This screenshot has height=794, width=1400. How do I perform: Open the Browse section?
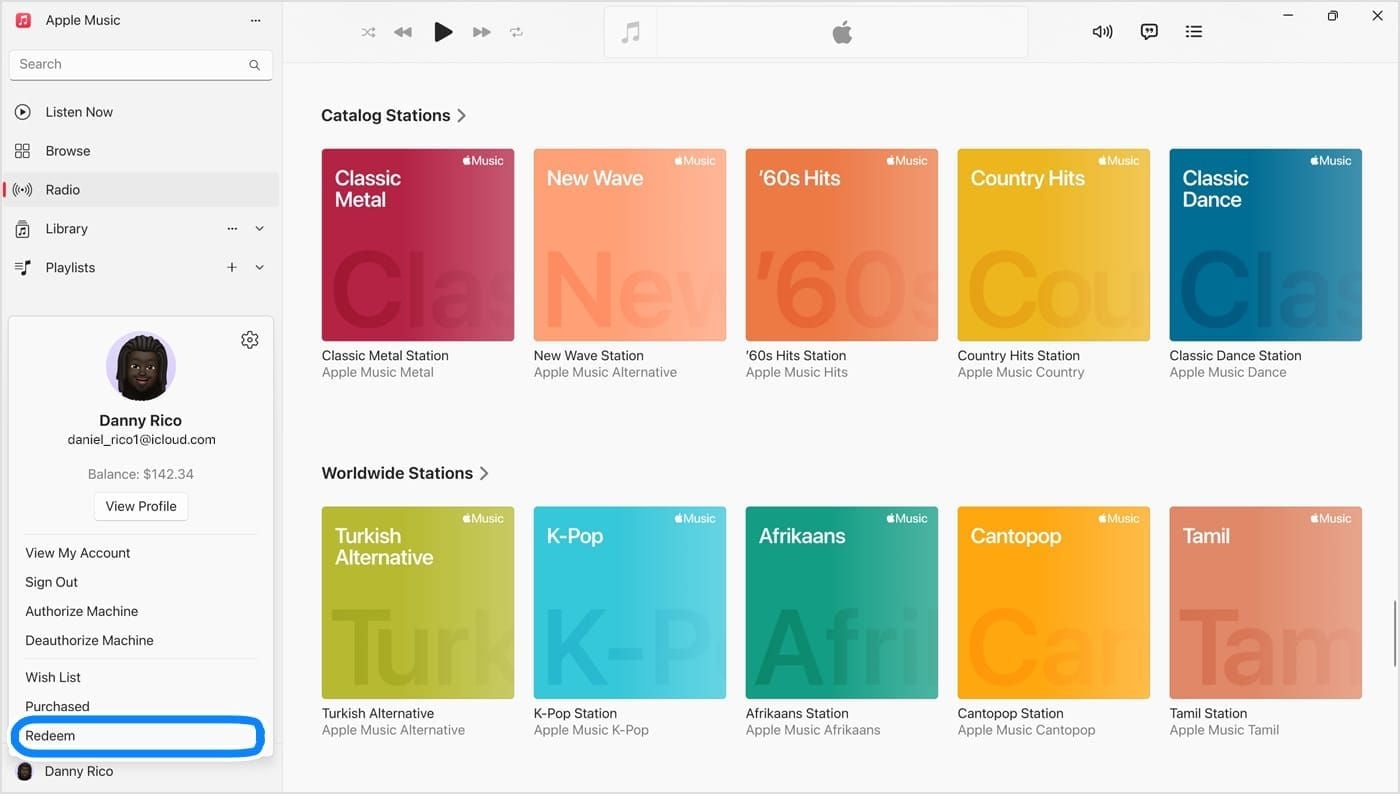tap(67, 150)
